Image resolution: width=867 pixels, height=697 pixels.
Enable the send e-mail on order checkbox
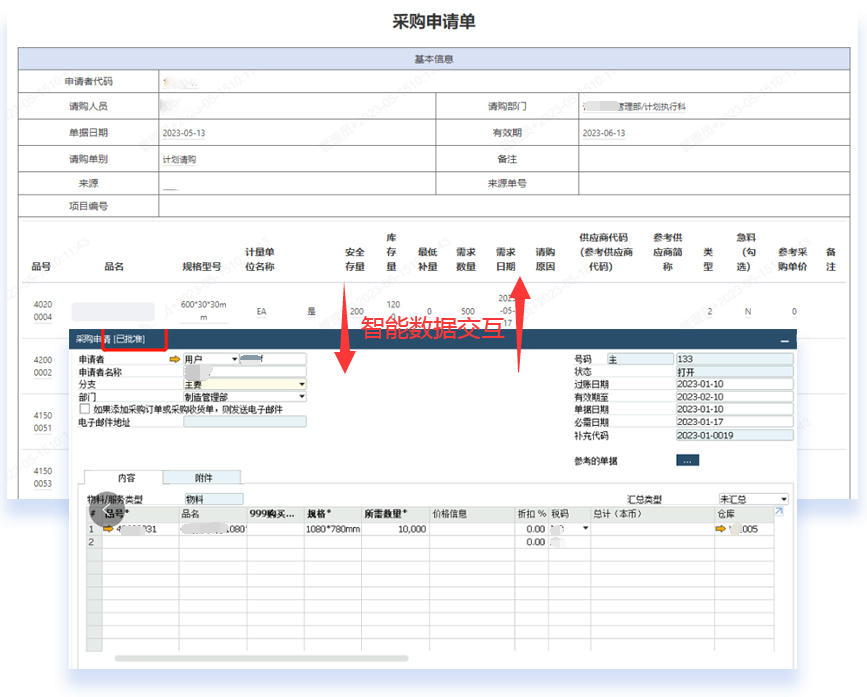(84, 409)
